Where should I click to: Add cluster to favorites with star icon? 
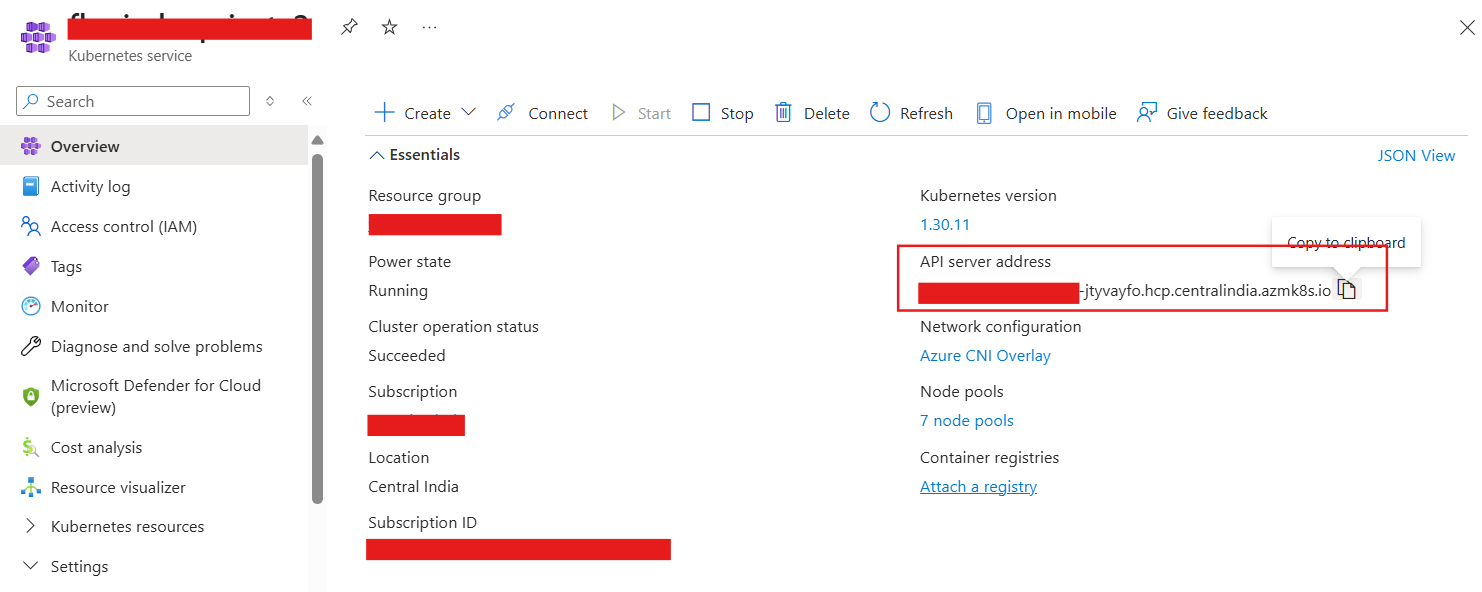pyautogui.click(x=390, y=27)
